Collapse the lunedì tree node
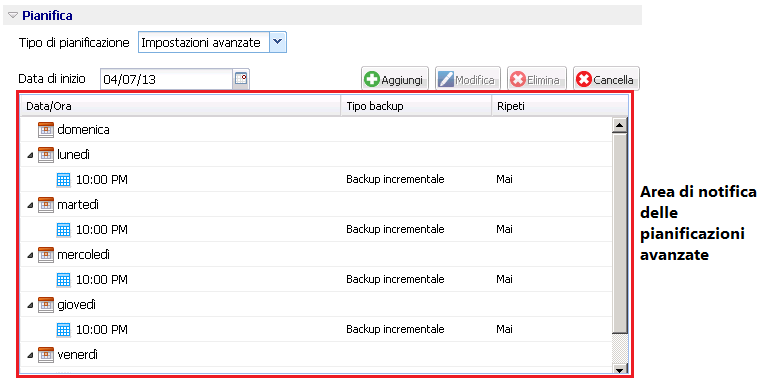This screenshot has height=378, width=768. [x=30, y=155]
